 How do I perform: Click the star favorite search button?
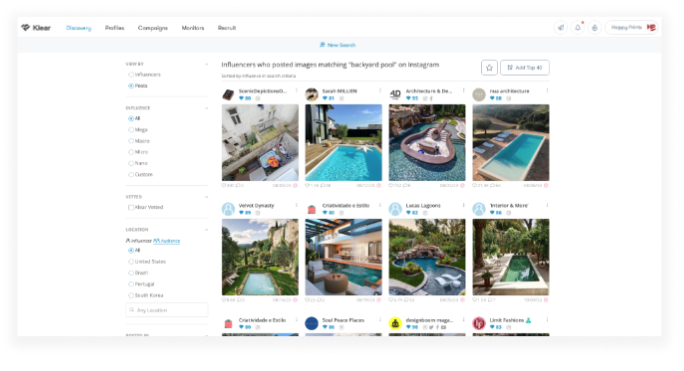(x=489, y=68)
